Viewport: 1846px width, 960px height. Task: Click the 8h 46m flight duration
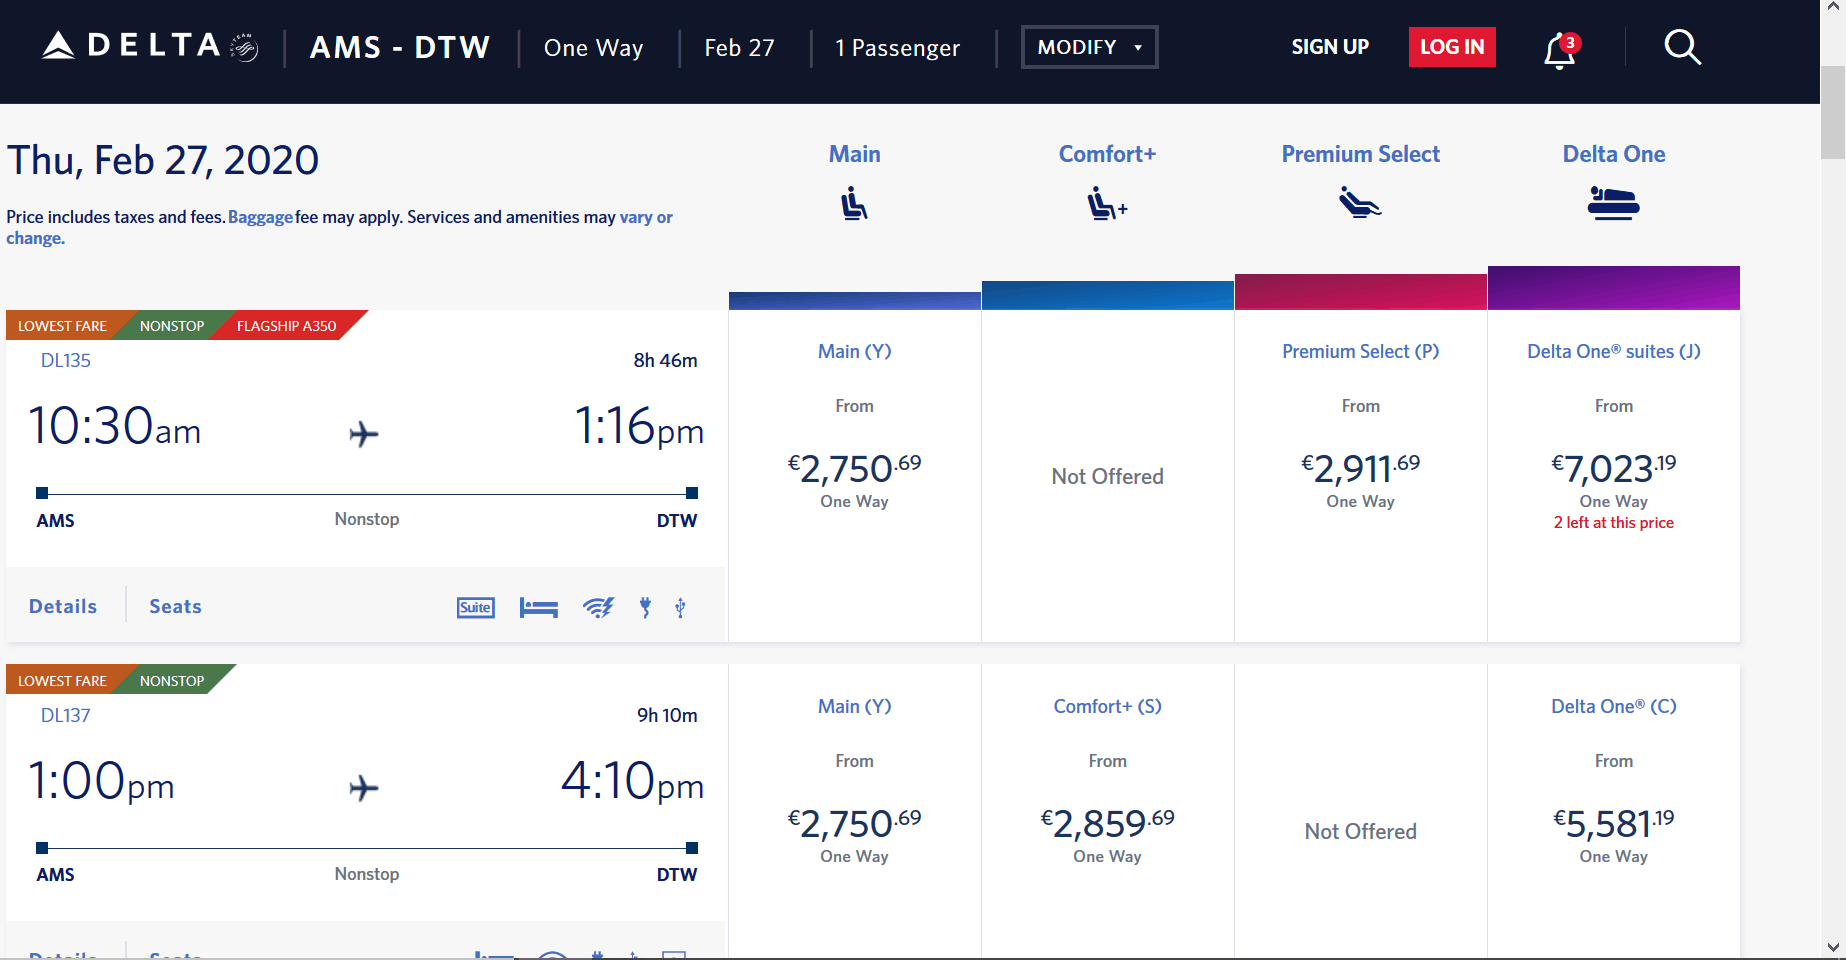coord(666,360)
